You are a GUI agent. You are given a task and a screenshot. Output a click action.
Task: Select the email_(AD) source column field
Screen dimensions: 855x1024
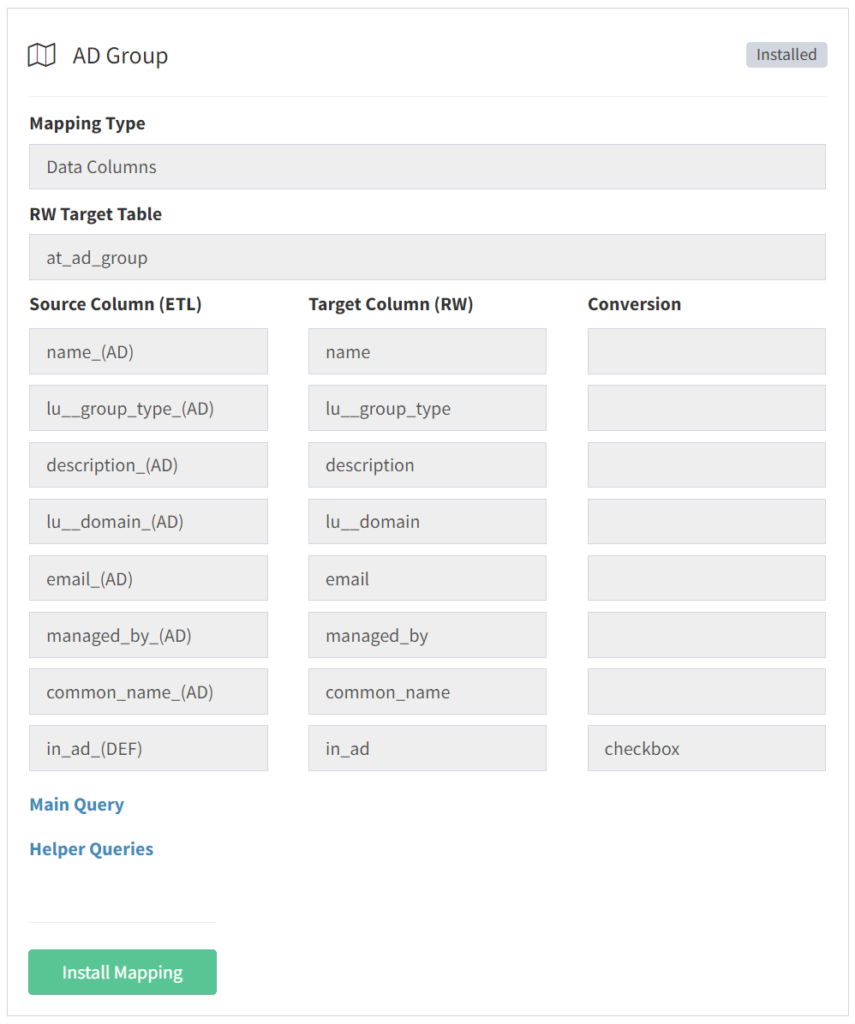[148, 578]
